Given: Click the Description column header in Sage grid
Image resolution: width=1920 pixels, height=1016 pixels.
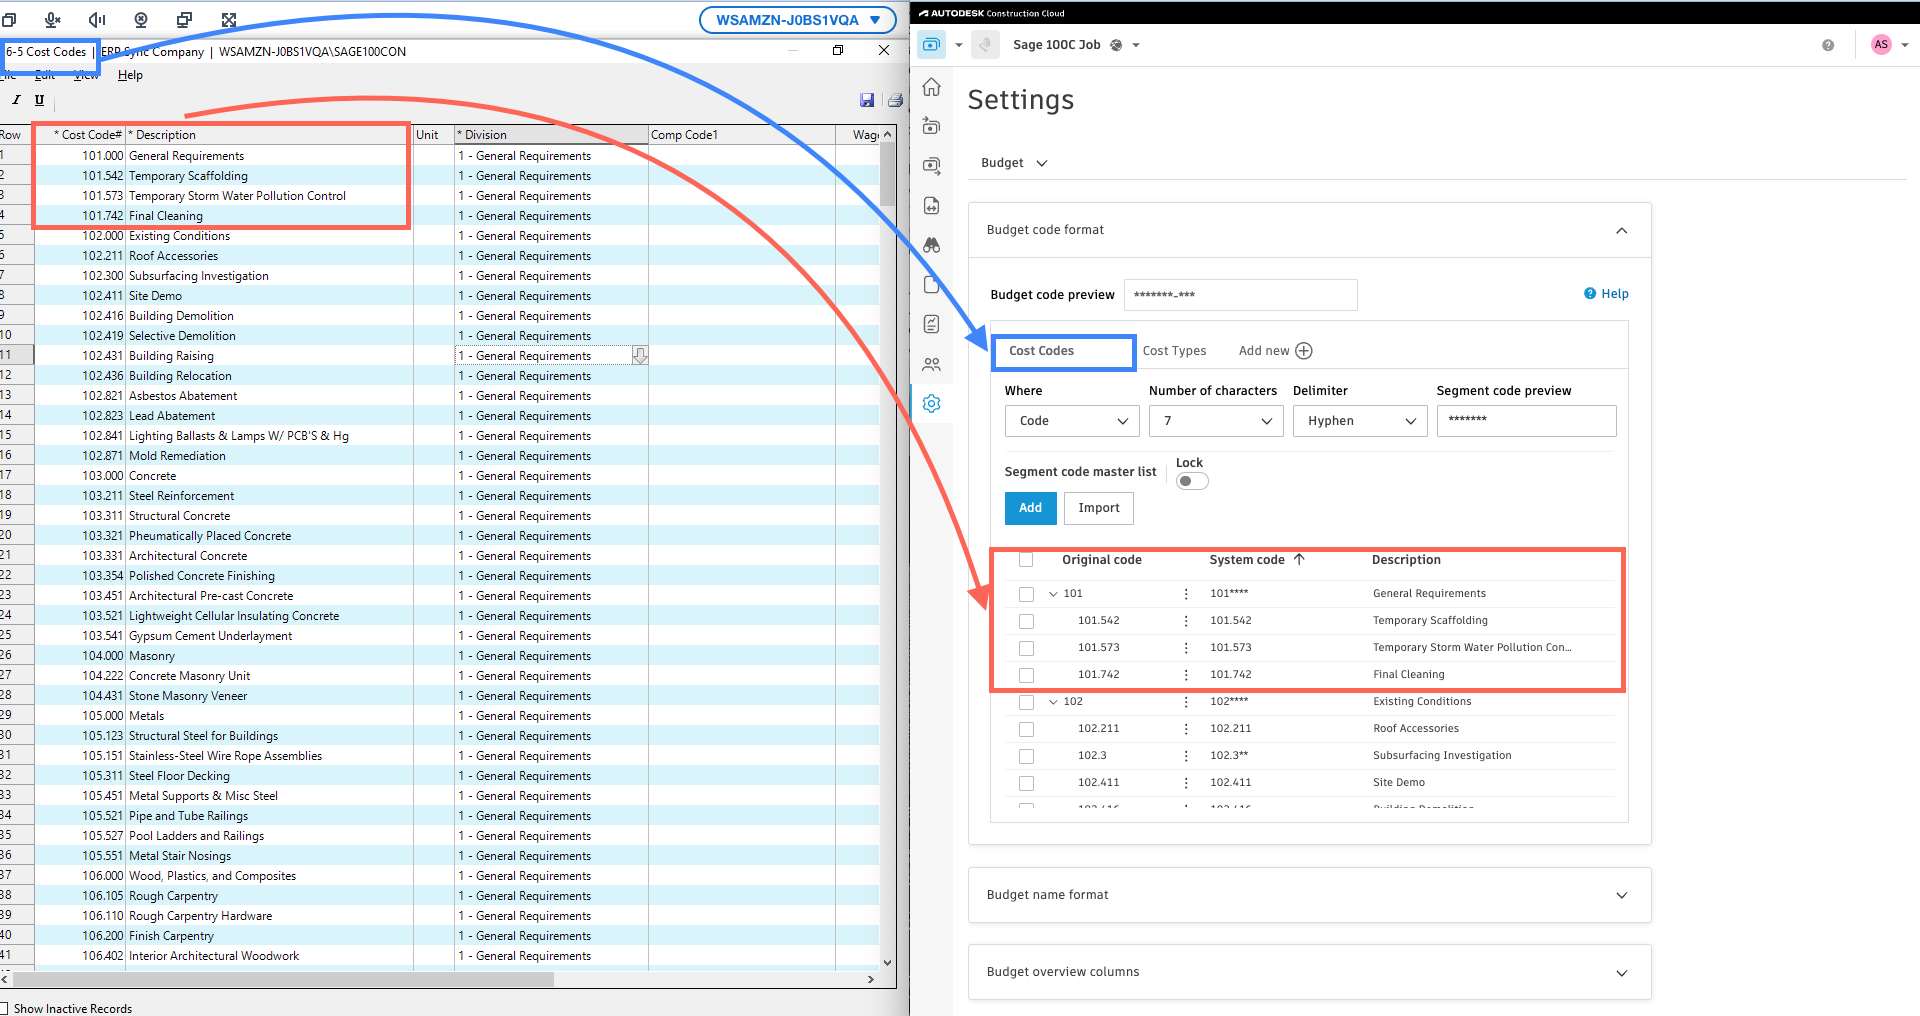Looking at the screenshot, I should click(269, 135).
